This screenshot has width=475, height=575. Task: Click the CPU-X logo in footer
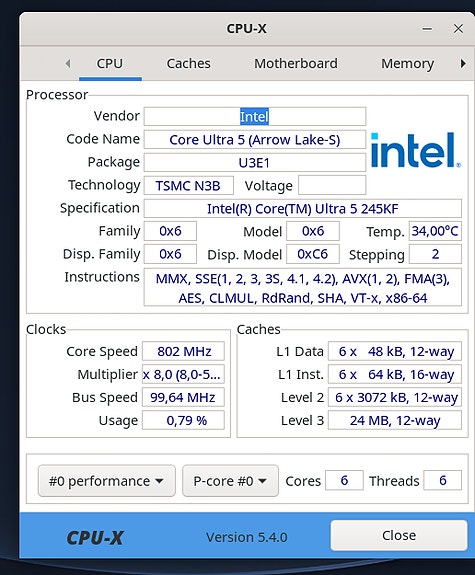click(95, 538)
